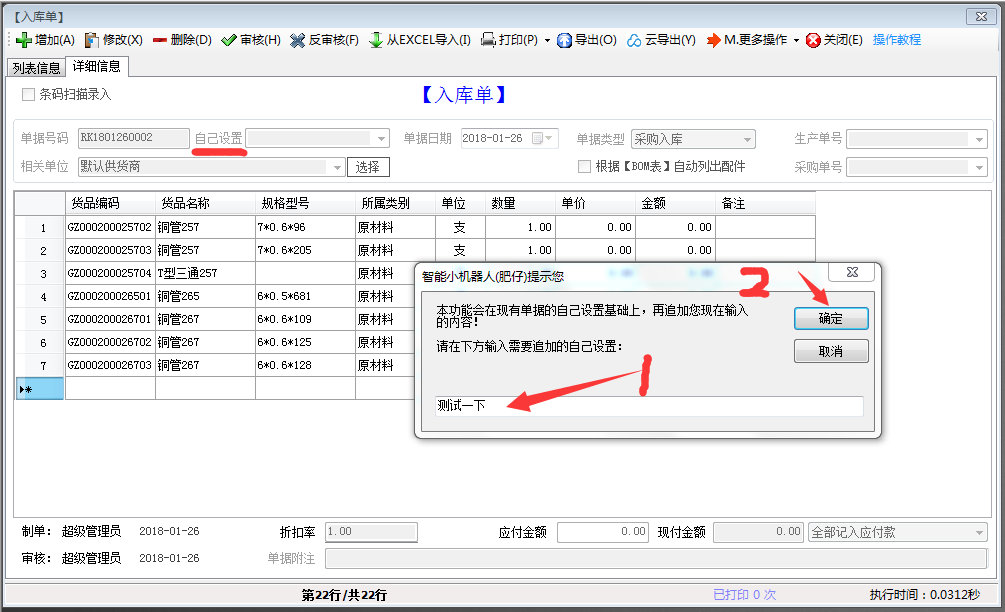This screenshot has height=612, width=1005.
Task: Open the 全部记入应付款 dropdown
Action: point(979,533)
